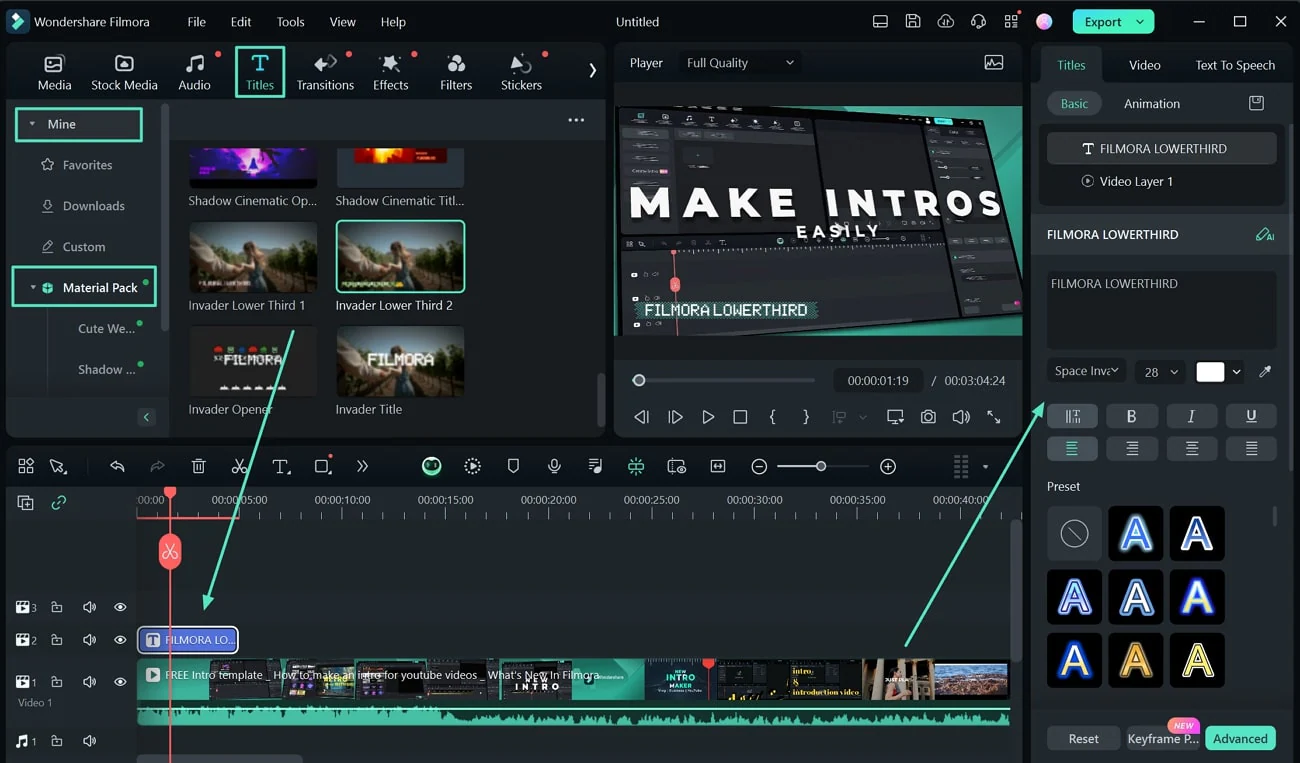Click the zoom out minus icon
This screenshot has width=1300, height=763.
click(x=759, y=467)
